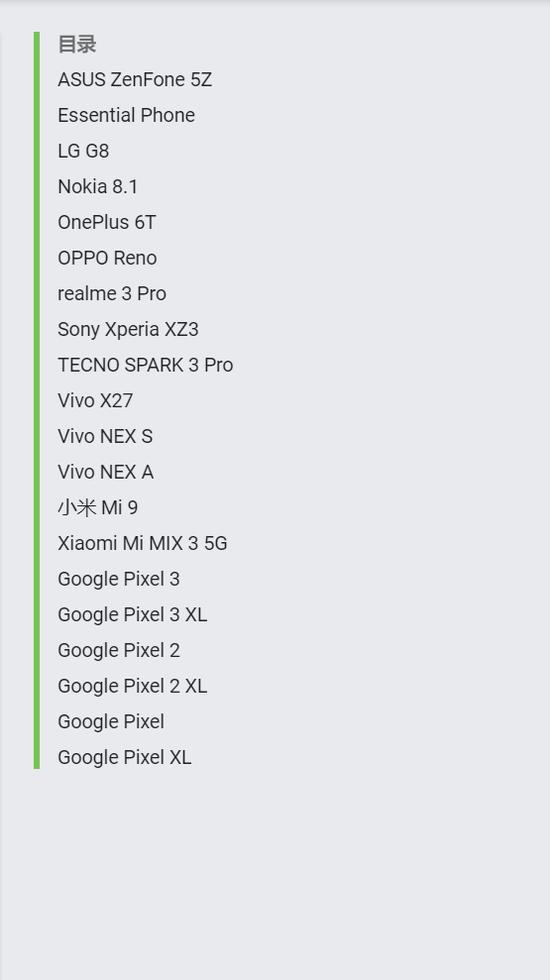Select the plain Google Pixel link

[x=111, y=721]
